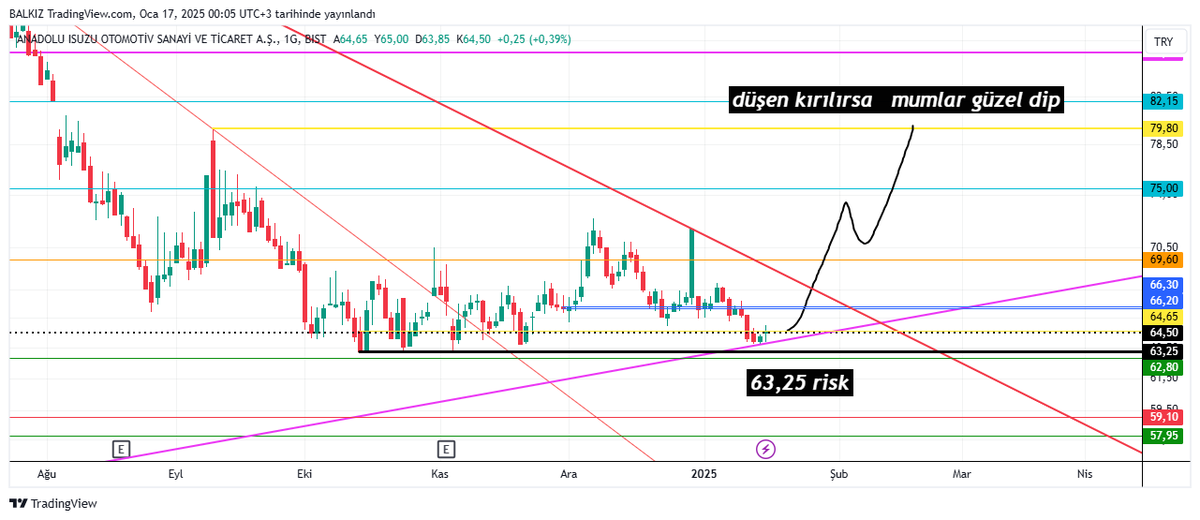Select the 82,15 price label

point(1163,101)
